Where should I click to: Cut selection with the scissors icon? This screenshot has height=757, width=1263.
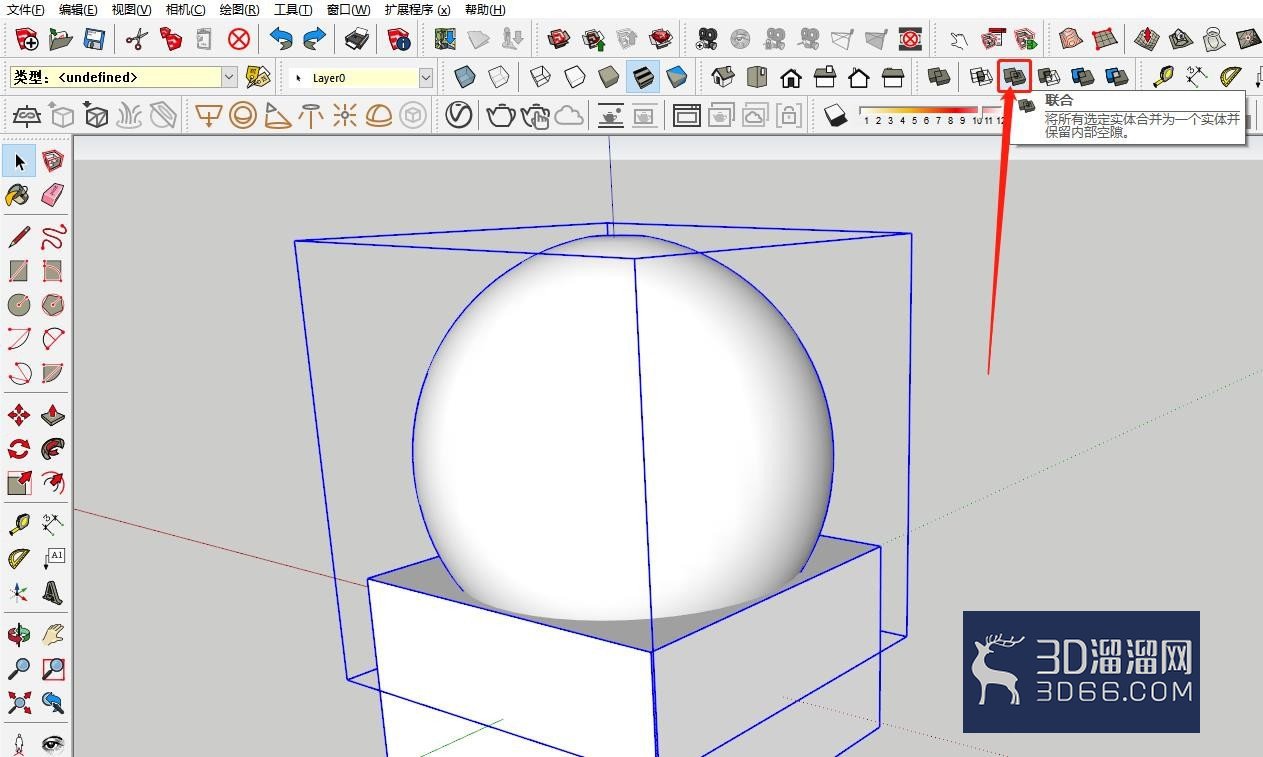137,39
